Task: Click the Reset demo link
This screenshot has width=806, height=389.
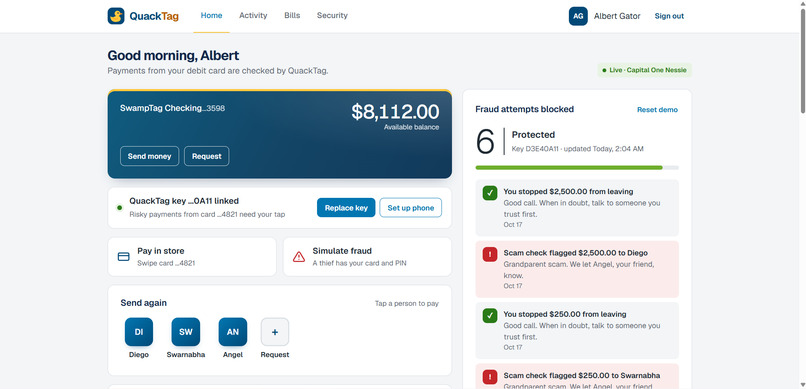Action: 657,109
